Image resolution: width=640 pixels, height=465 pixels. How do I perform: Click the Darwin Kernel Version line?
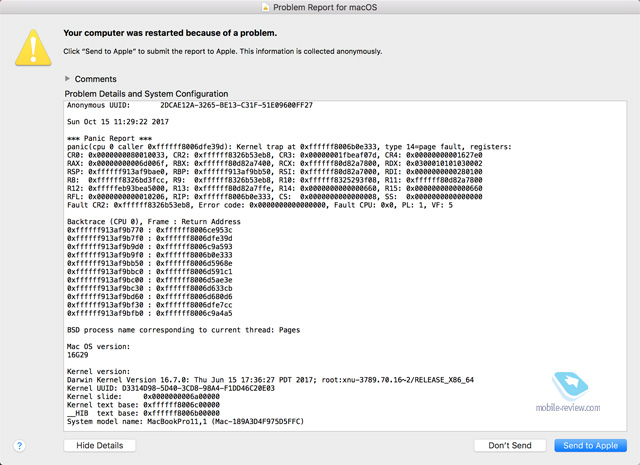tap(270, 380)
